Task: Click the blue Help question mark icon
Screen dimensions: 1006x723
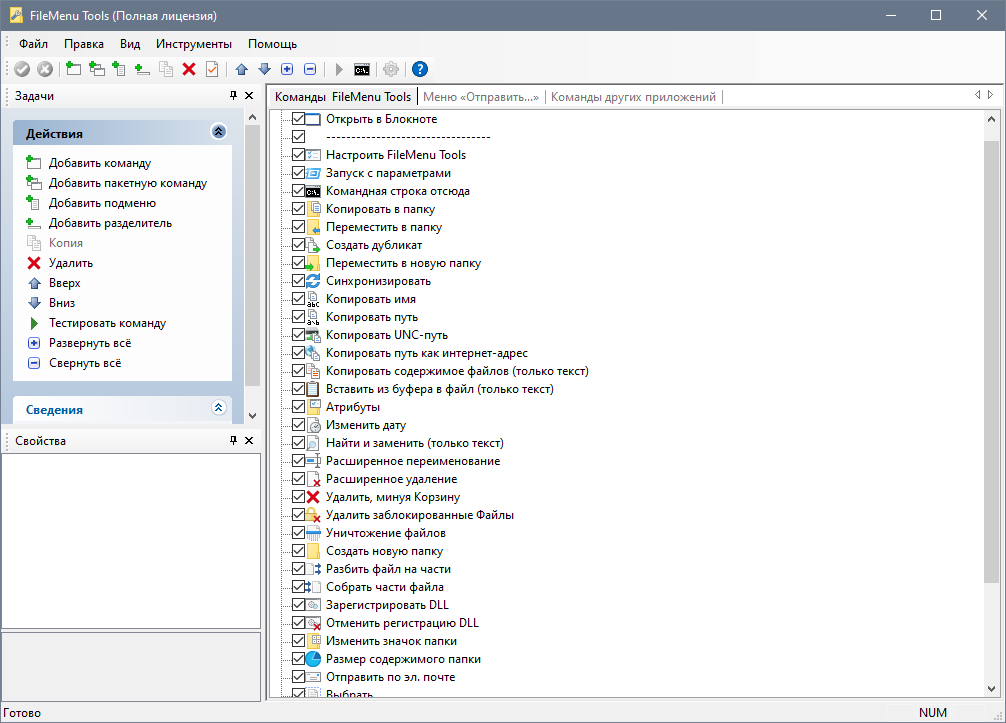Action: pyautogui.click(x=420, y=69)
